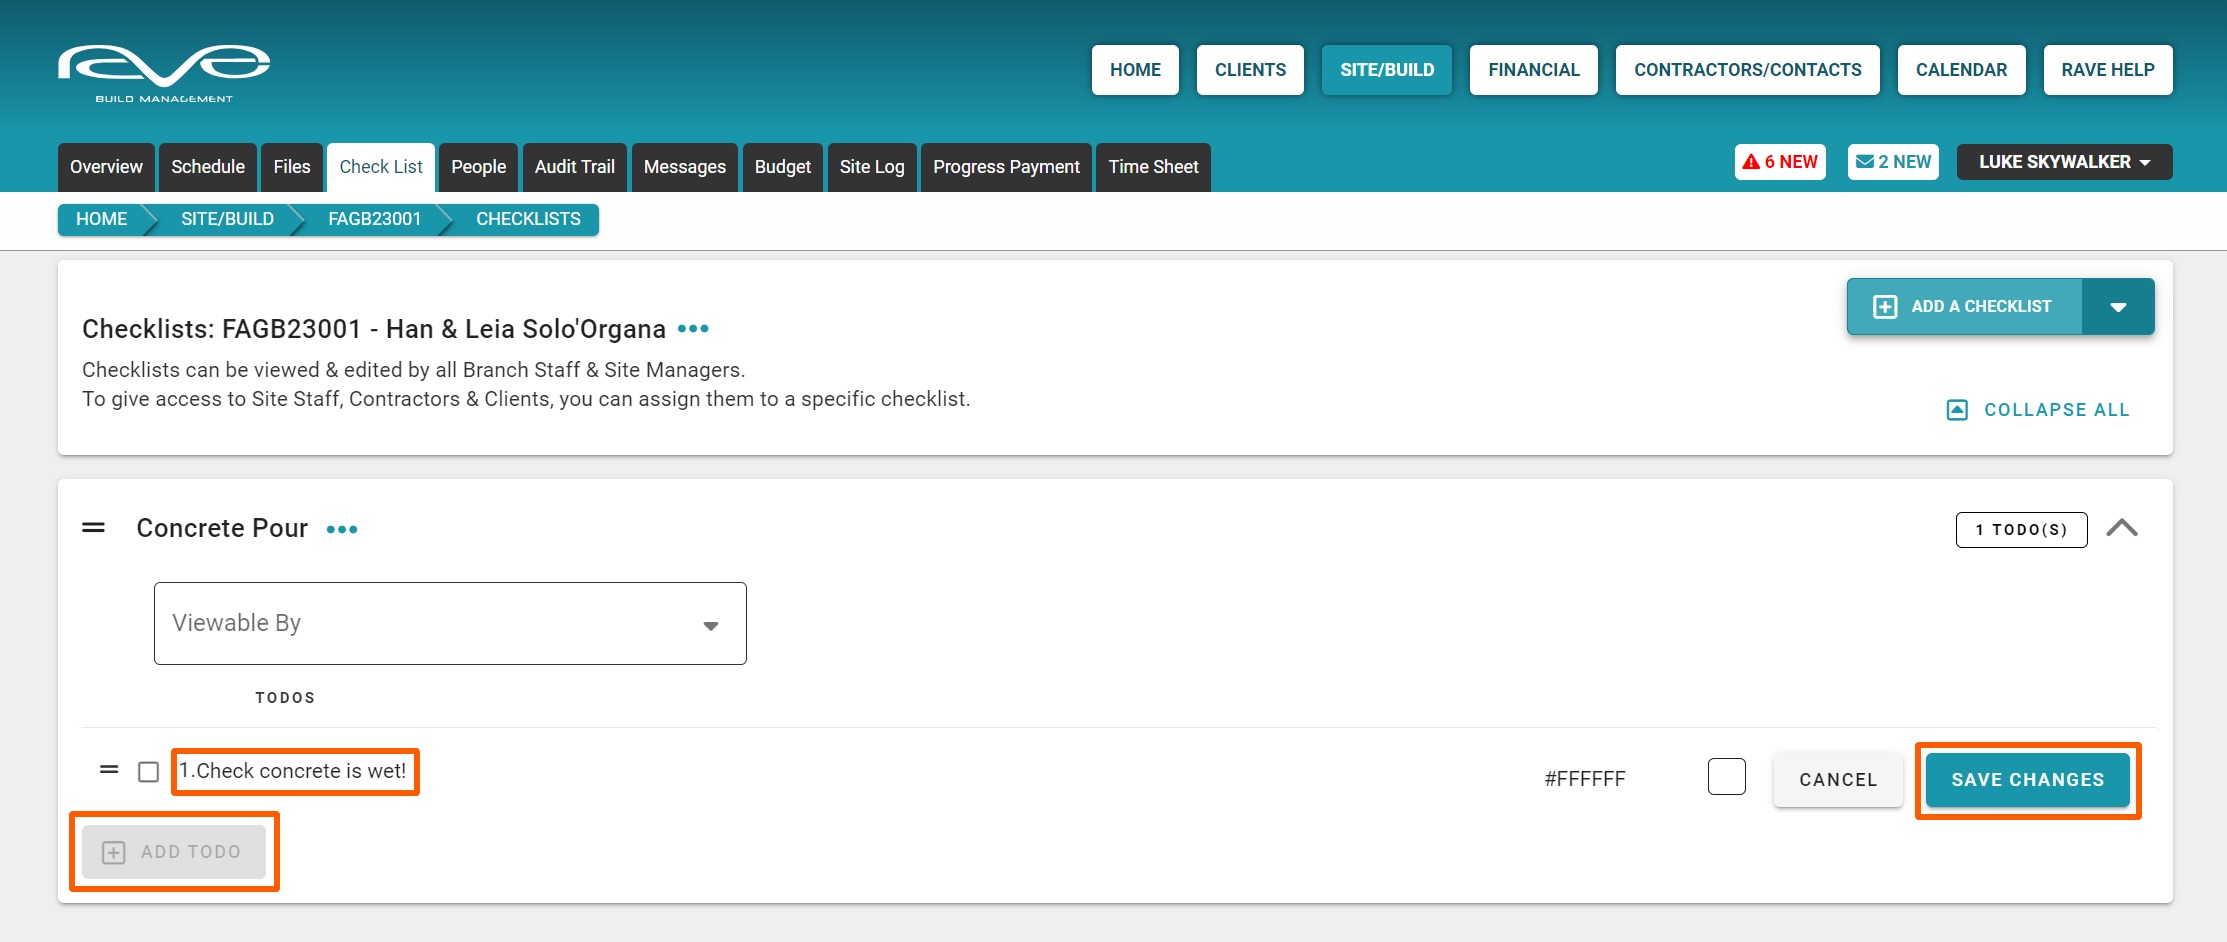This screenshot has height=942, width=2227.
Task: Open the Rave Help menu
Action: click(2108, 70)
